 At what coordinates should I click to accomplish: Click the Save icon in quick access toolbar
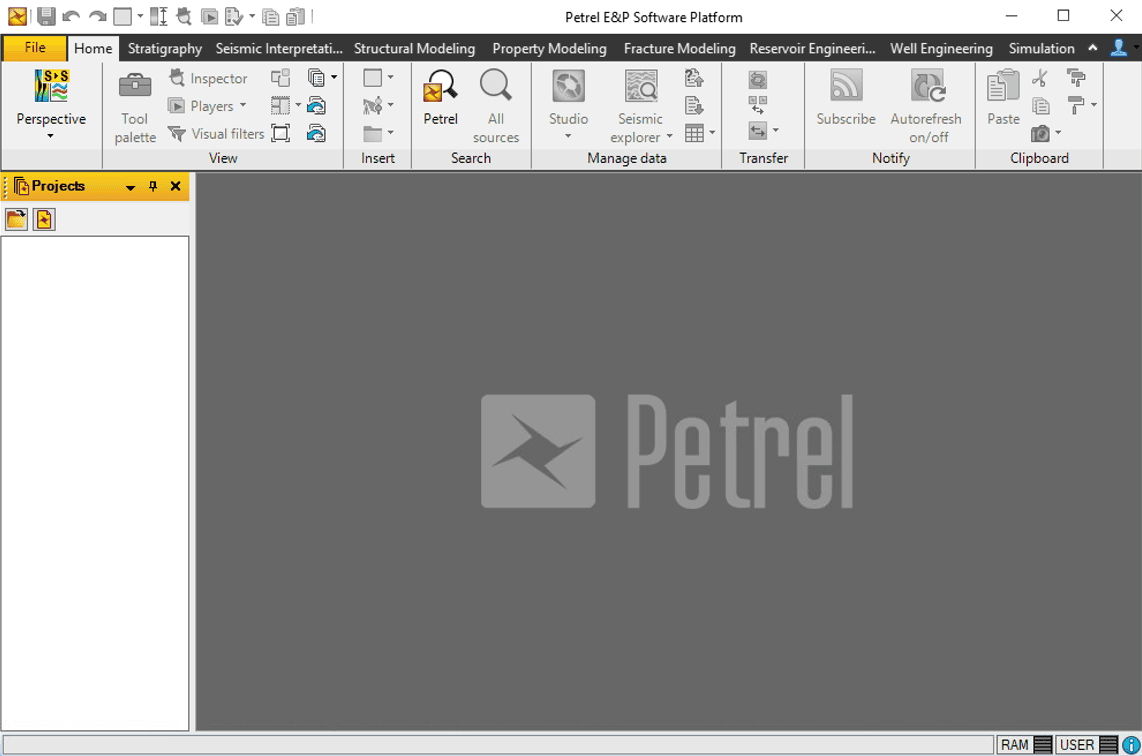[46, 16]
